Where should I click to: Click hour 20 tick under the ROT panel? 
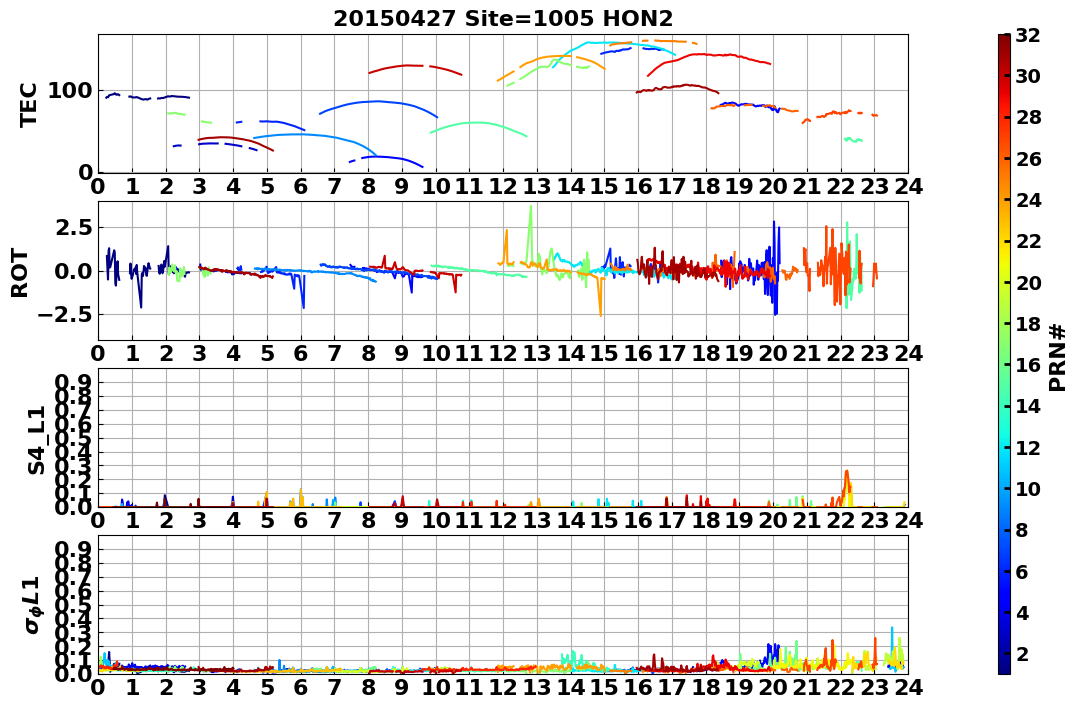pos(773,354)
